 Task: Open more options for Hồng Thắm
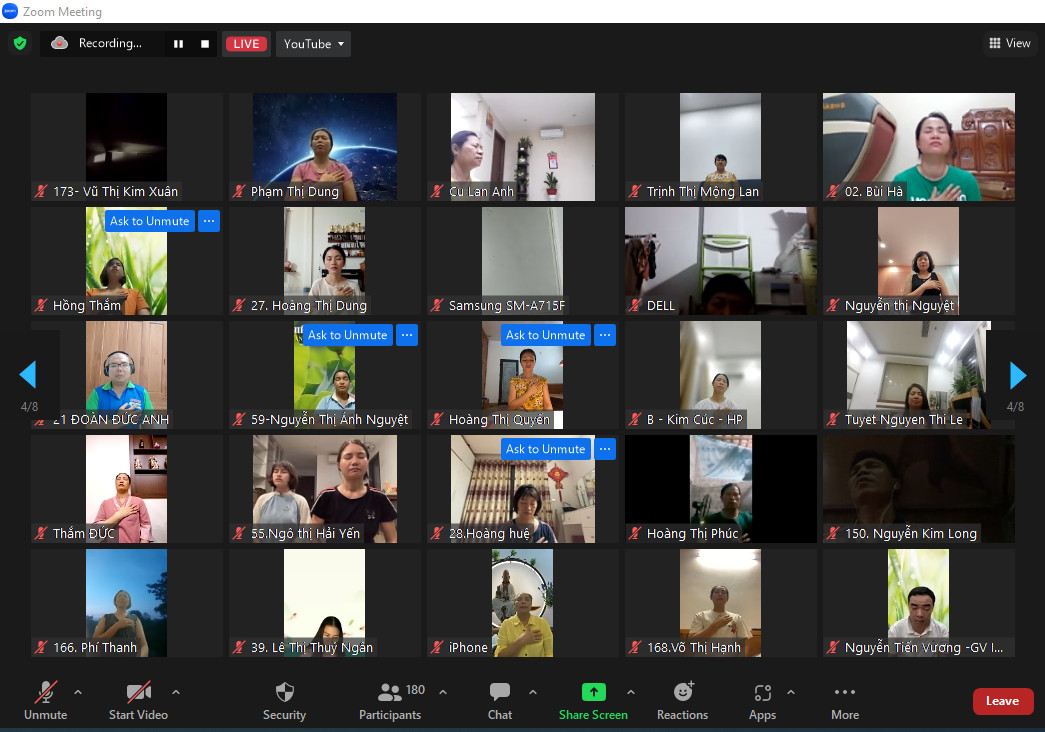point(209,221)
